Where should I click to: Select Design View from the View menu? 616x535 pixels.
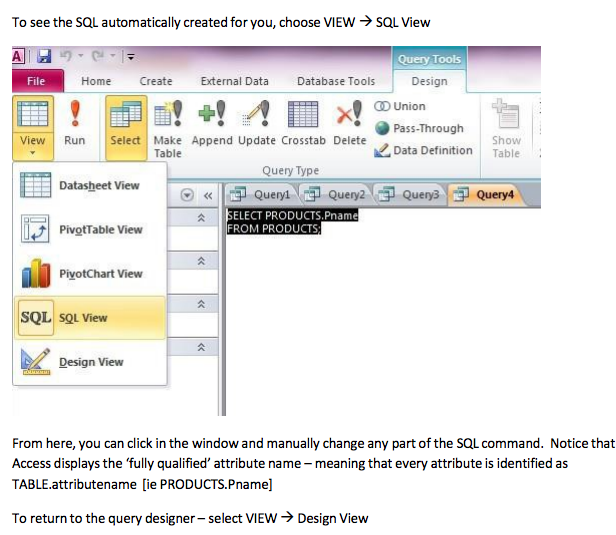tap(90, 362)
